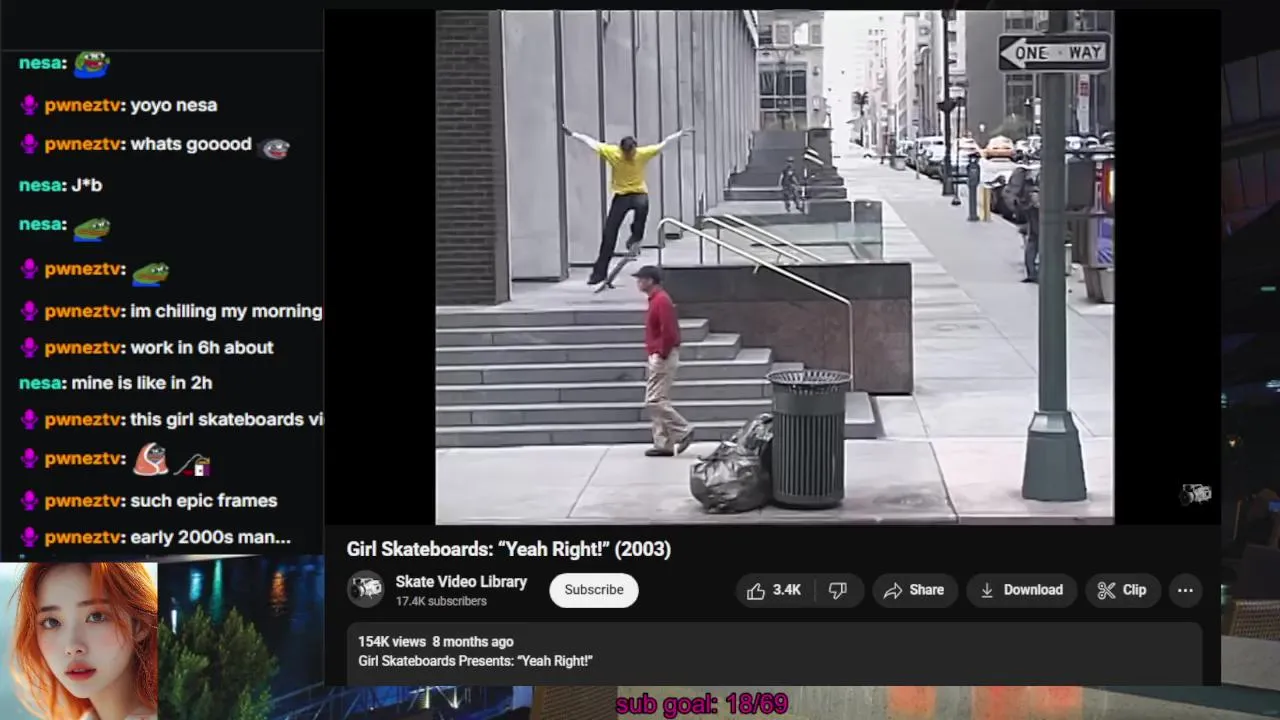
Task: Click the mic badge beside "yoyo nesa"
Action: (x=30, y=105)
